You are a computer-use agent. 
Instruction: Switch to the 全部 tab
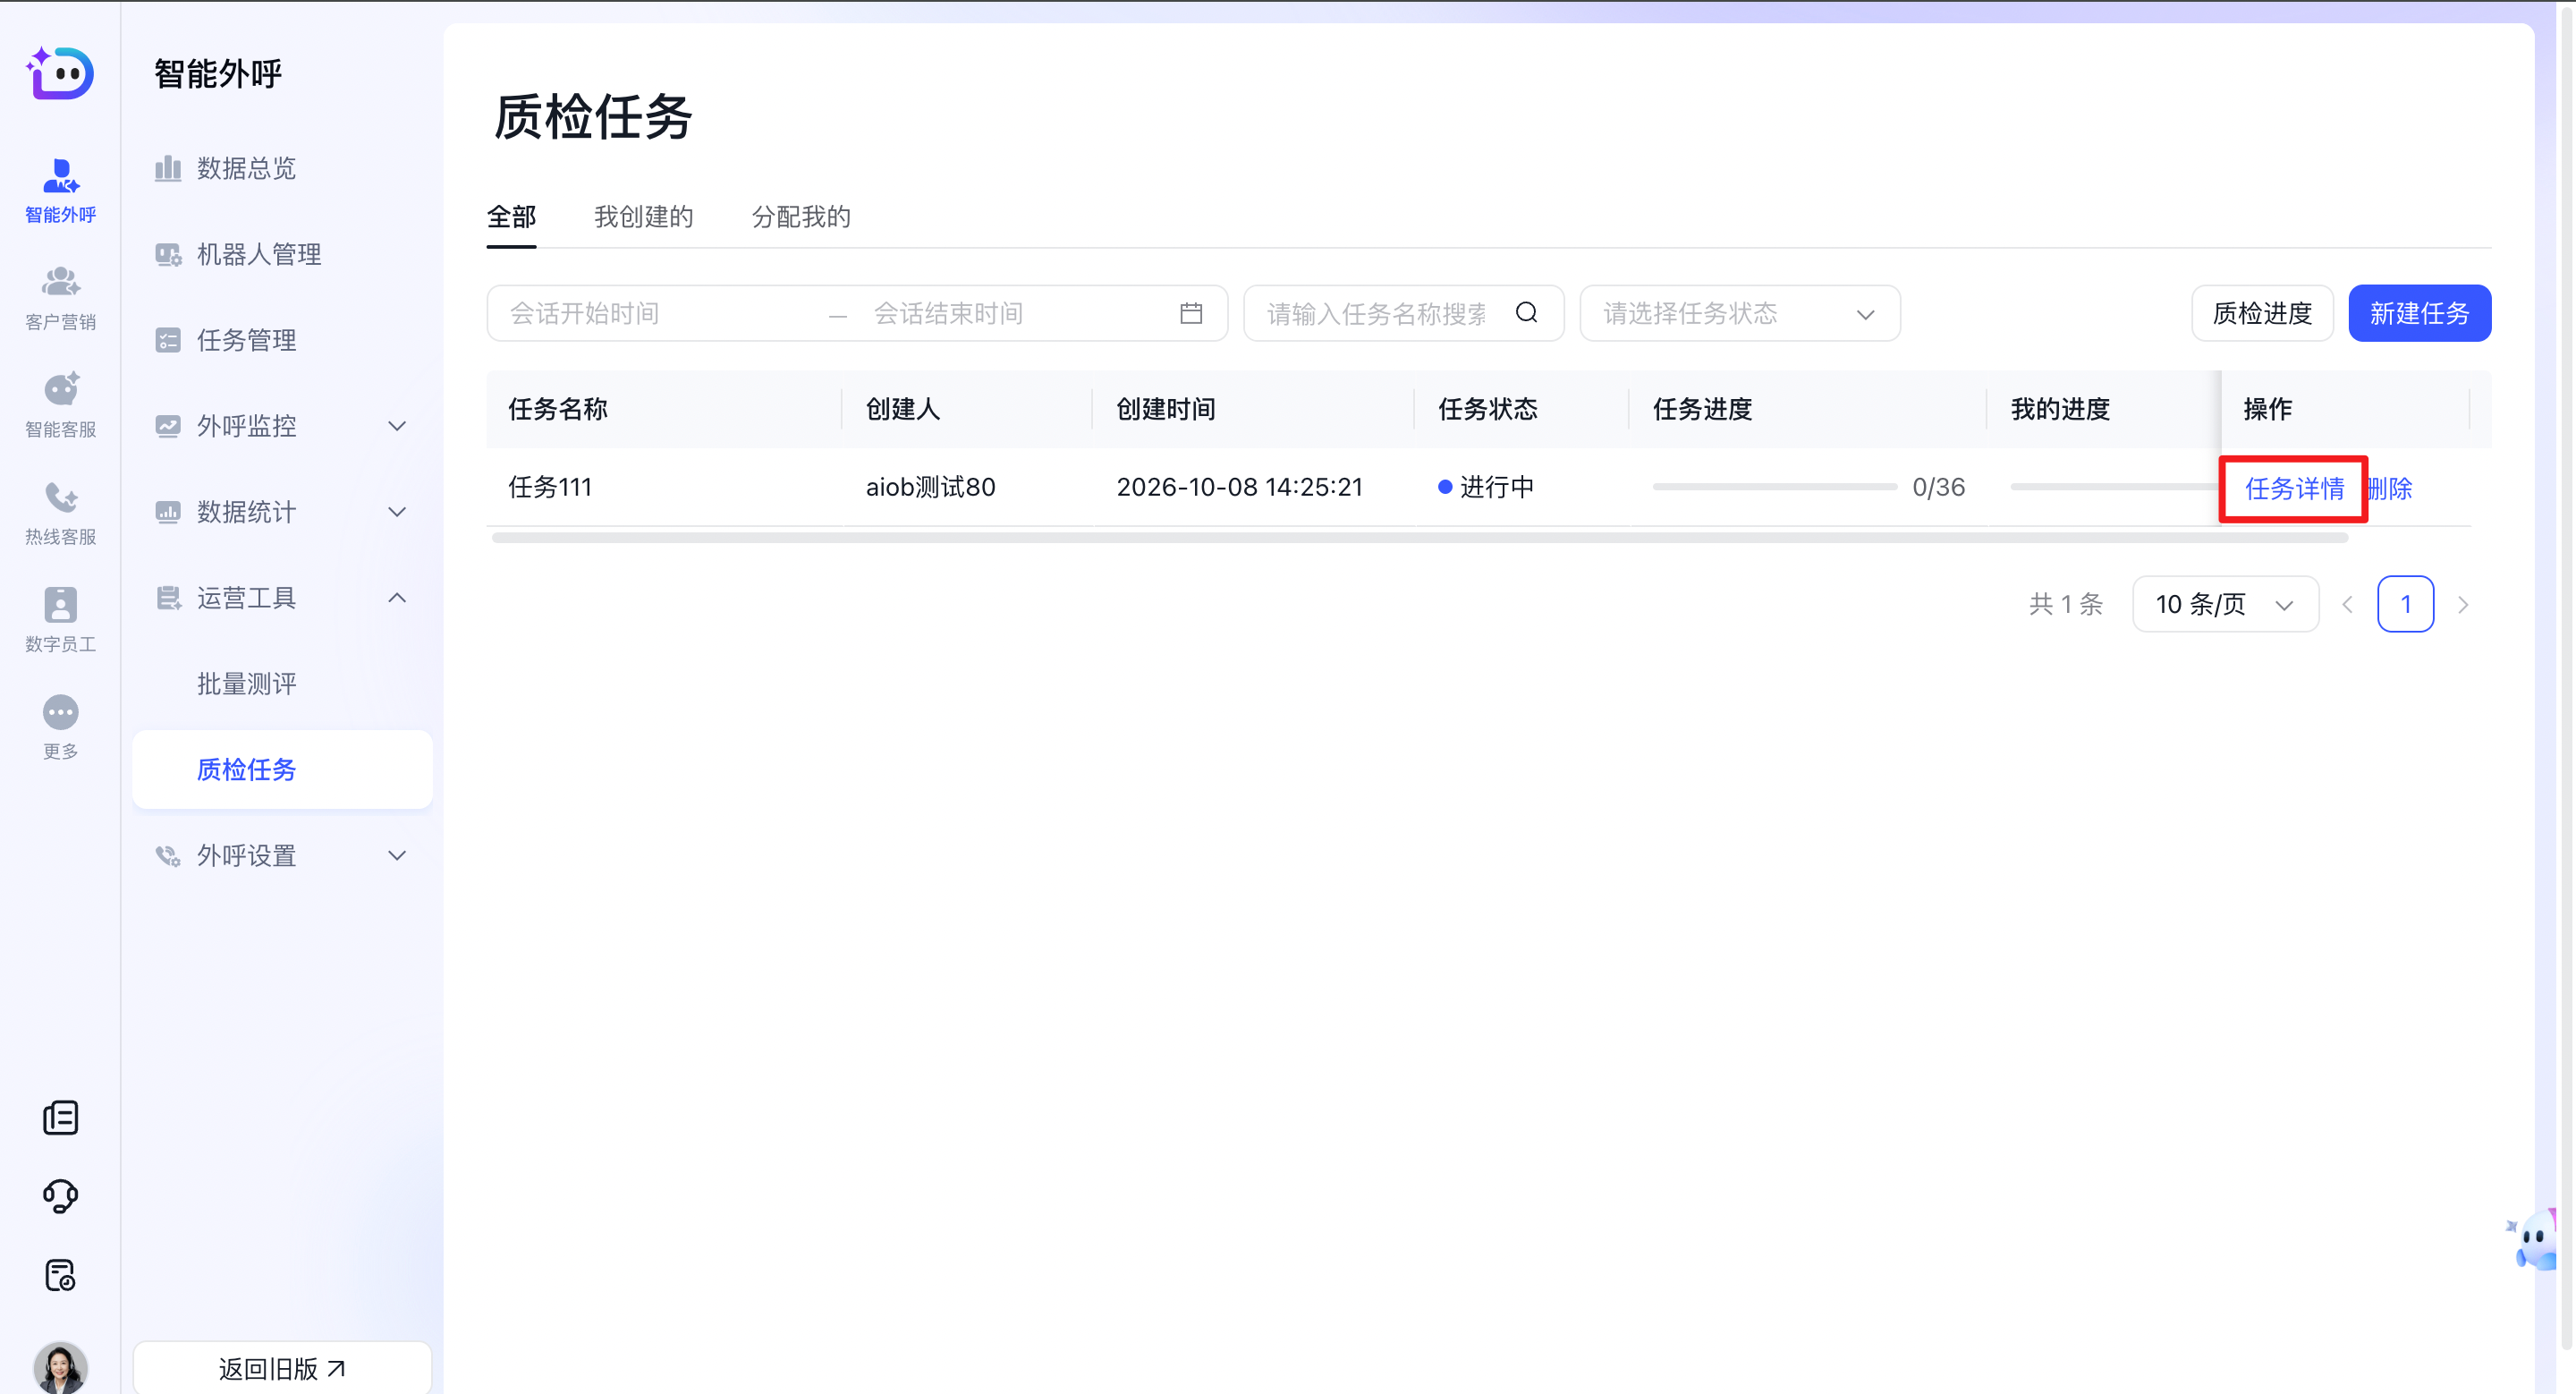coord(511,217)
